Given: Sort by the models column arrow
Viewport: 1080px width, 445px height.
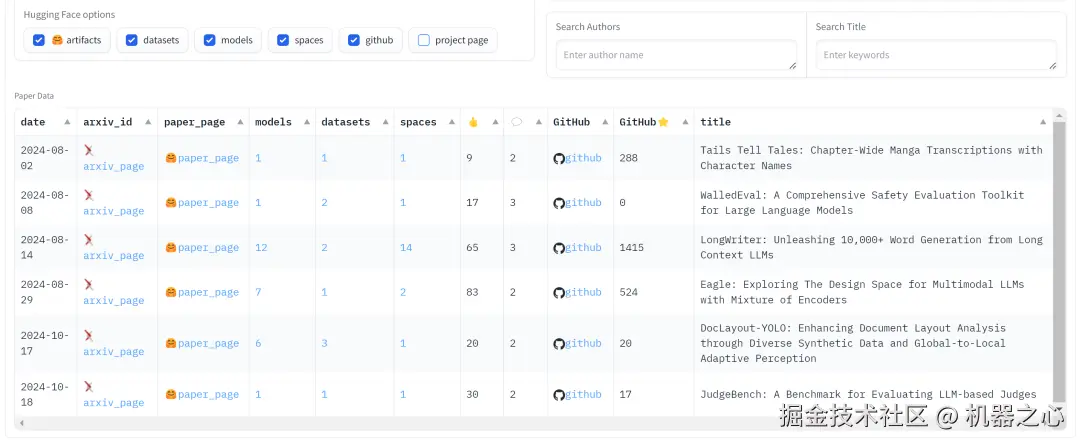Looking at the screenshot, I should tap(305, 122).
